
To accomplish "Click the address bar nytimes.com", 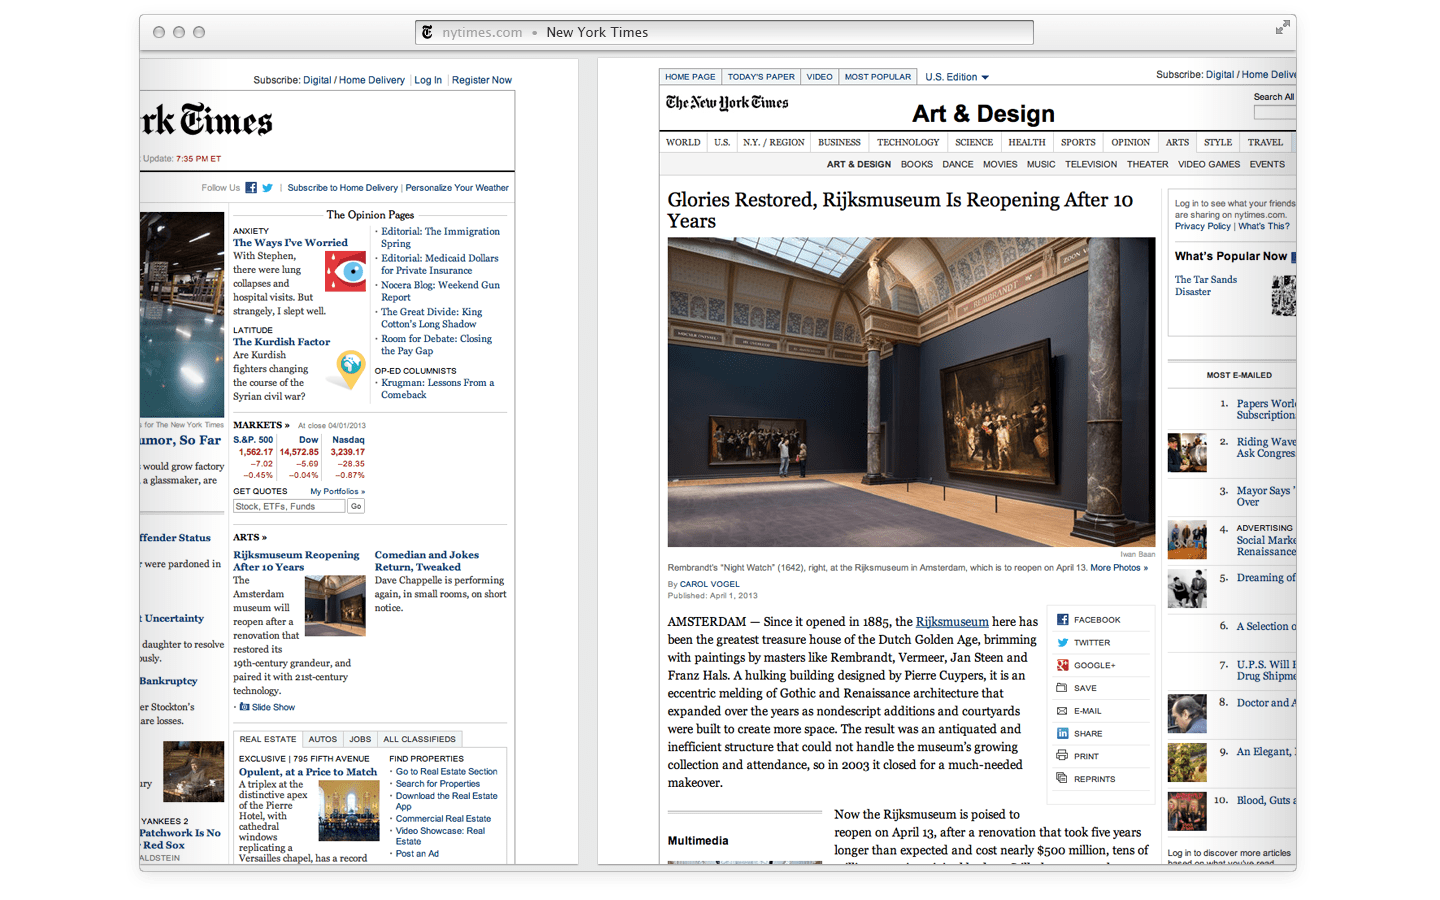I will tap(724, 32).
